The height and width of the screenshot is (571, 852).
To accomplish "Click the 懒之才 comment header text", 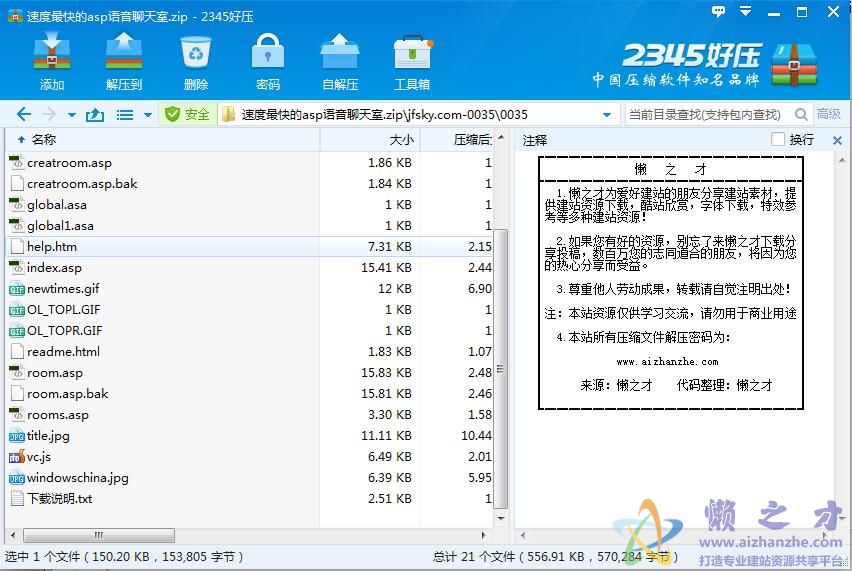I will (x=671, y=170).
